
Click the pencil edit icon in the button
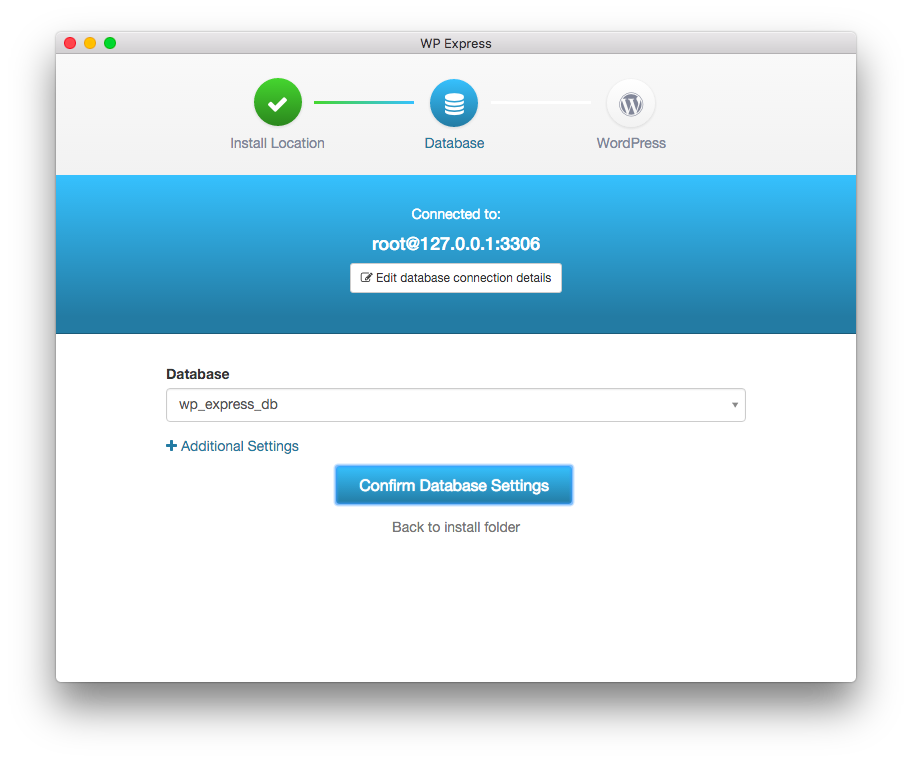(x=366, y=278)
